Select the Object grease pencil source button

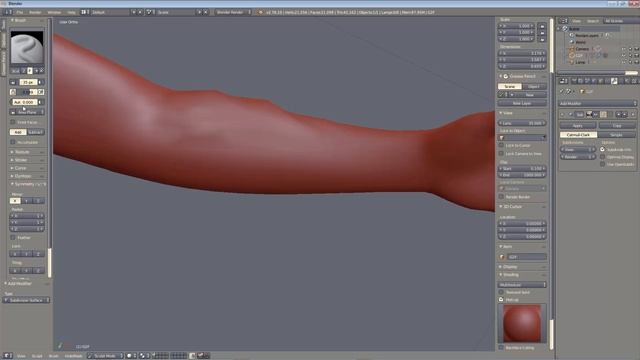tap(534, 87)
